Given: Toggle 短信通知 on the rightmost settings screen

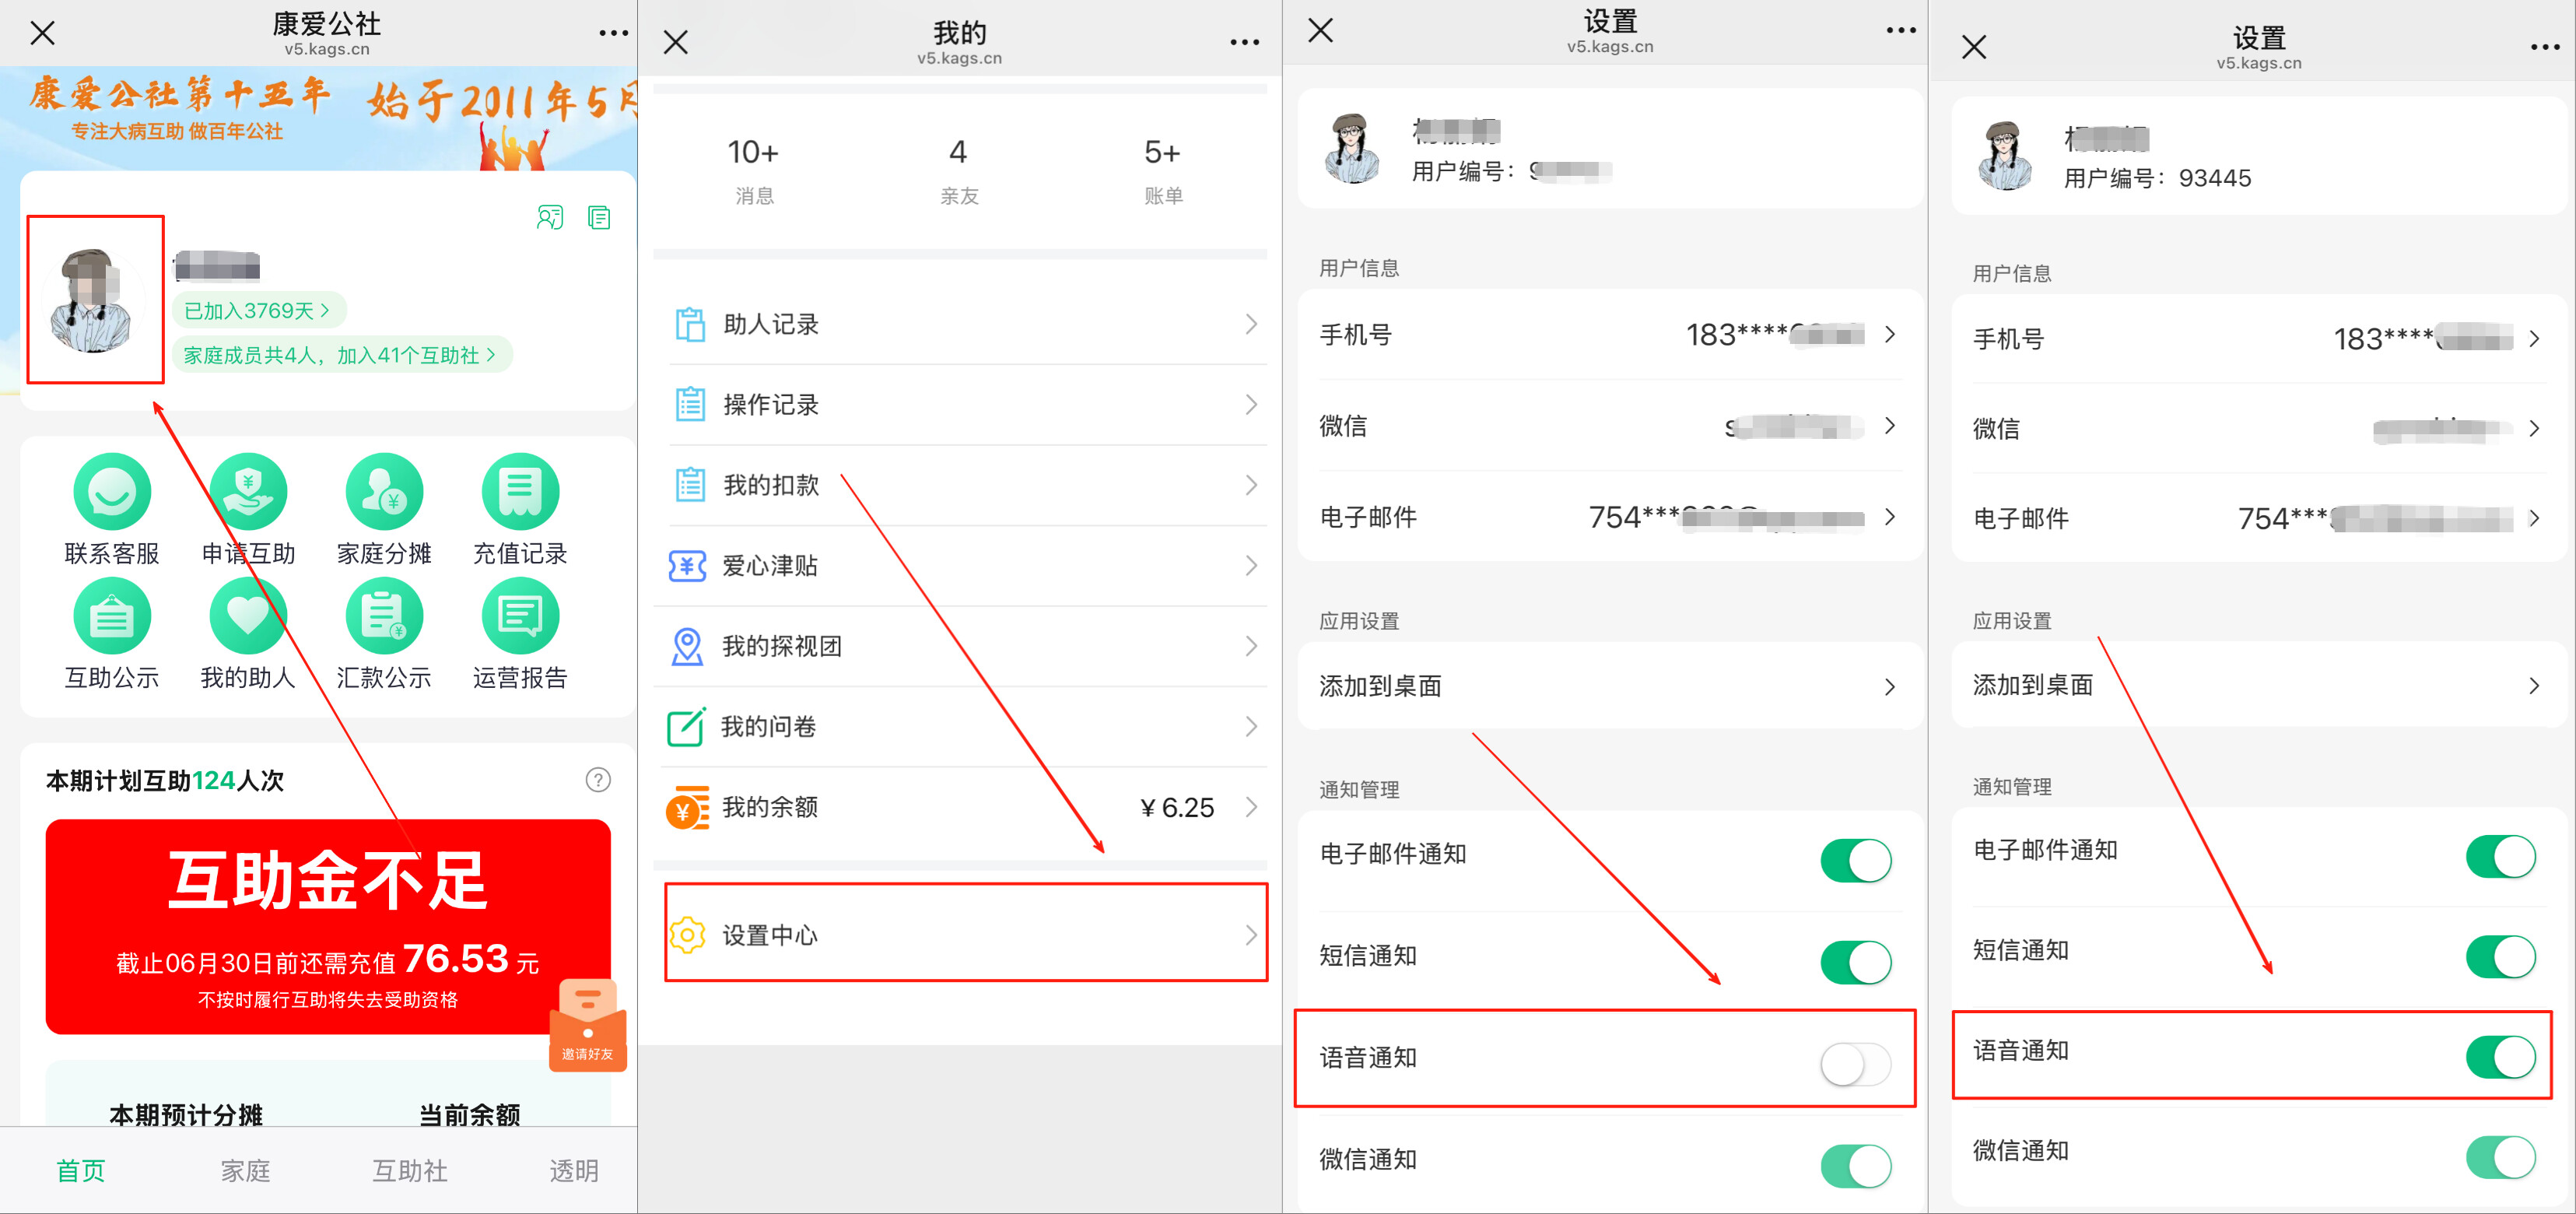Looking at the screenshot, I should pos(2500,956).
